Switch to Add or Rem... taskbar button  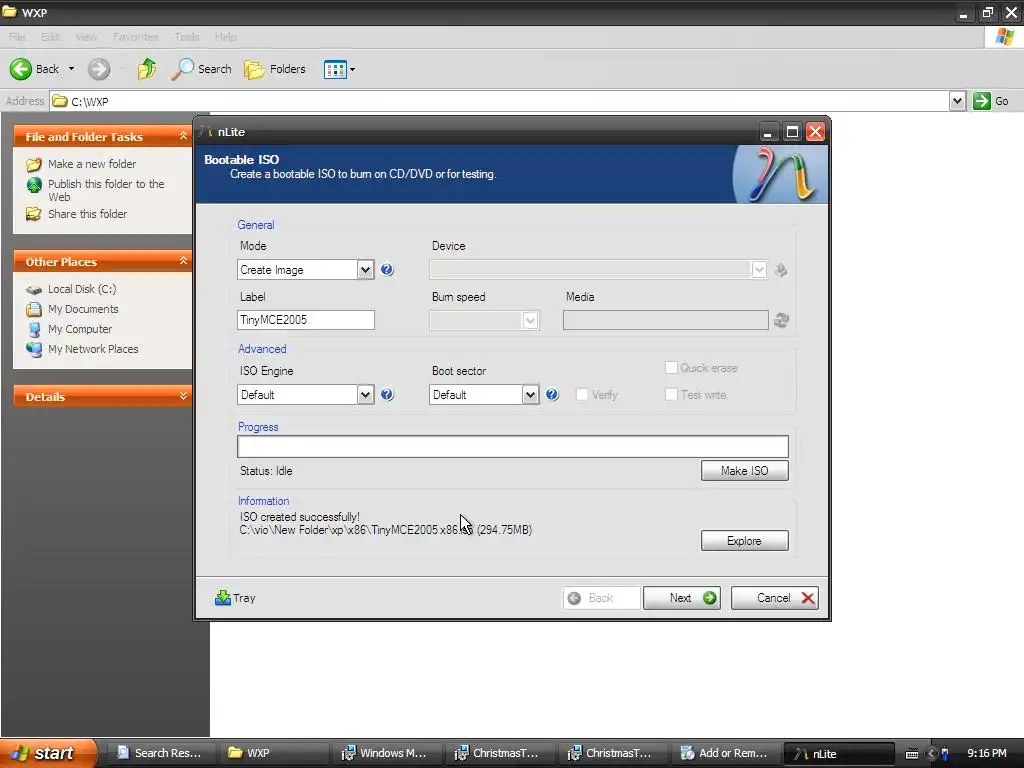click(x=726, y=753)
